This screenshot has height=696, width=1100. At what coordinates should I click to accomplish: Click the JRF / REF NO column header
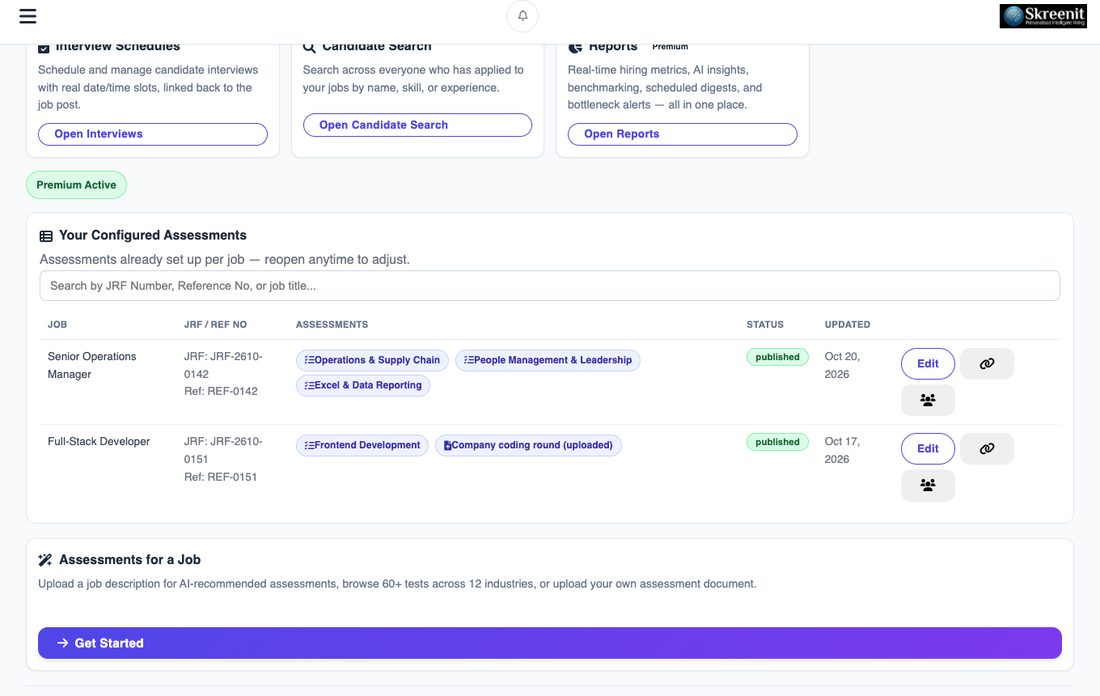tap(215, 324)
